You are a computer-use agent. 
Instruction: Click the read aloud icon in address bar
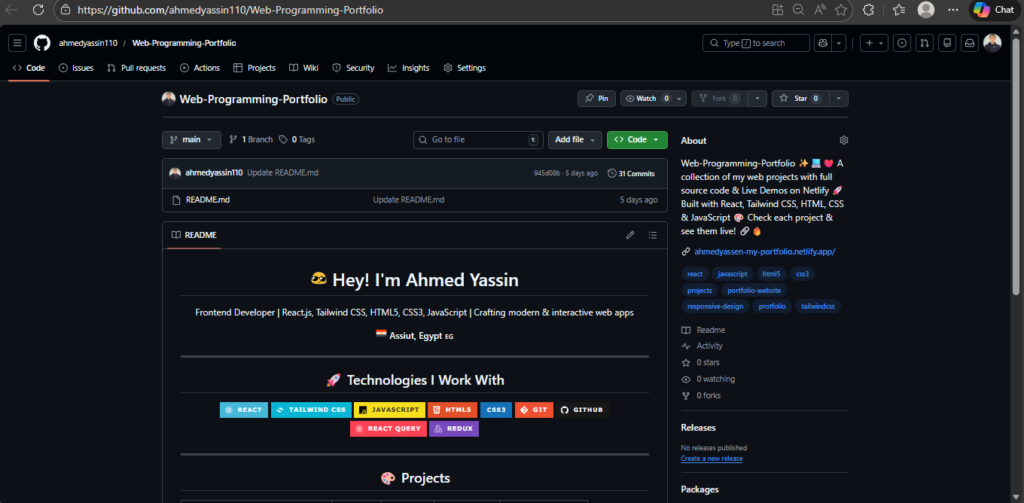coord(820,10)
